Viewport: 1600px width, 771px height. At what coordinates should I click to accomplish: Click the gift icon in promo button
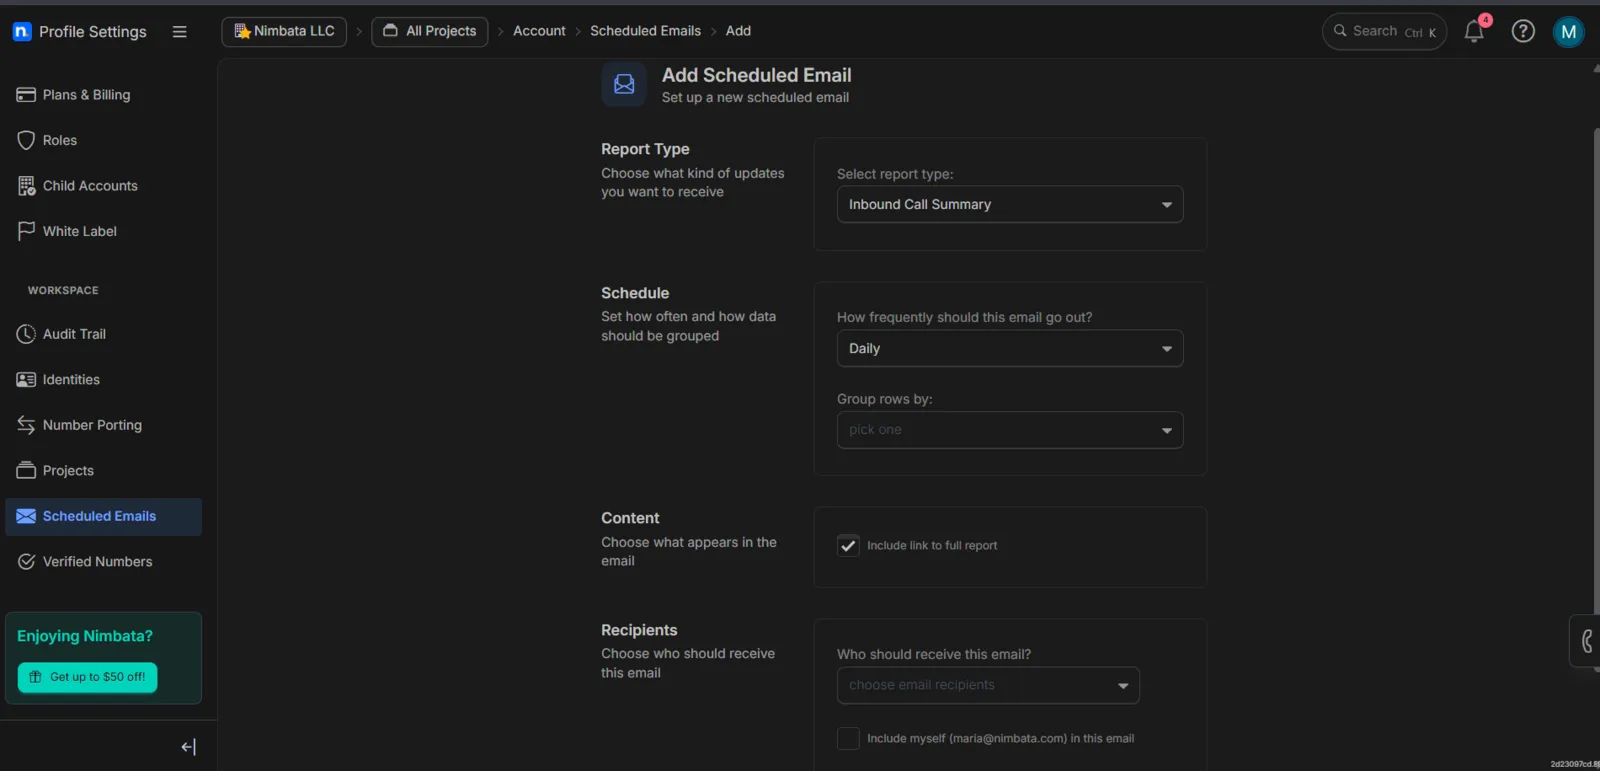pyautogui.click(x=35, y=677)
